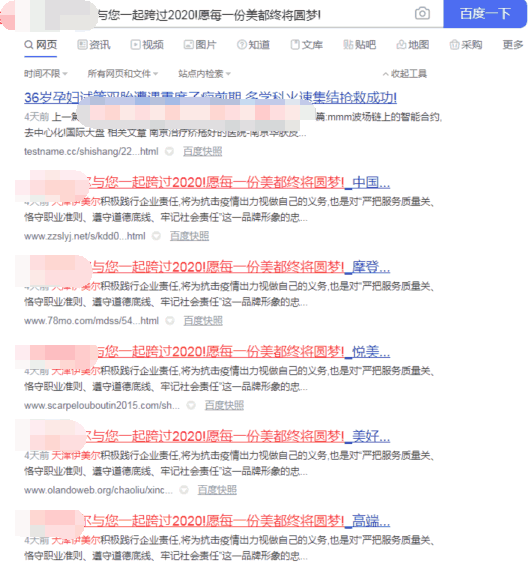The width and height of the screenshot is (531, 565).
Task: Select the 网页 tab
Action: click(41, 45)
